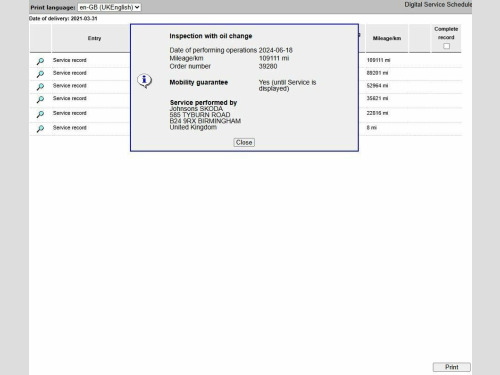500x375 pixels.
Task: Select the 52964 mi mileage cell
Action: click(x=377, y=86)
